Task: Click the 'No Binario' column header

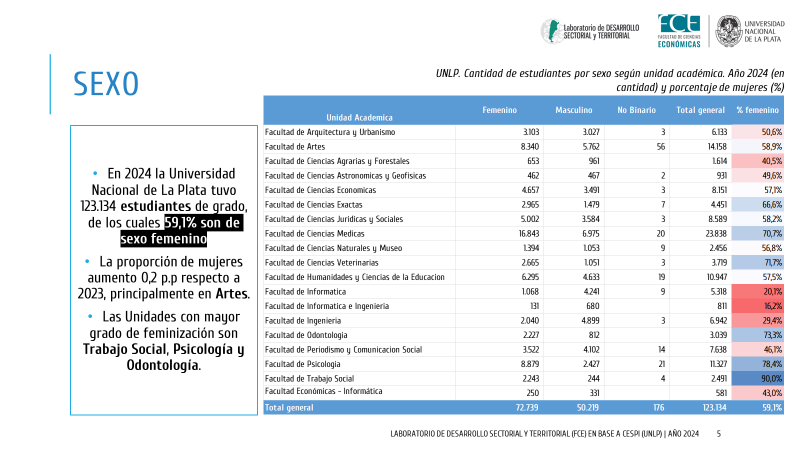Action: pyautogui.click(x=636, y=110)
